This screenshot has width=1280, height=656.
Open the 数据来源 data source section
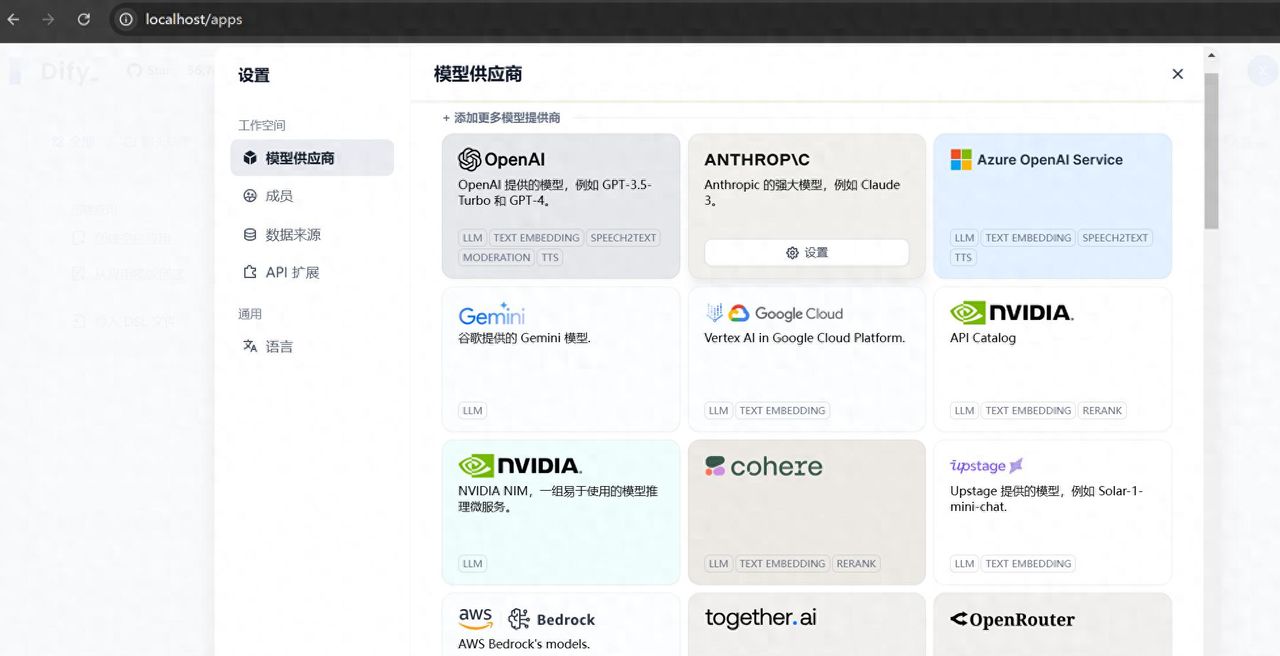click(x=292, y=235)
